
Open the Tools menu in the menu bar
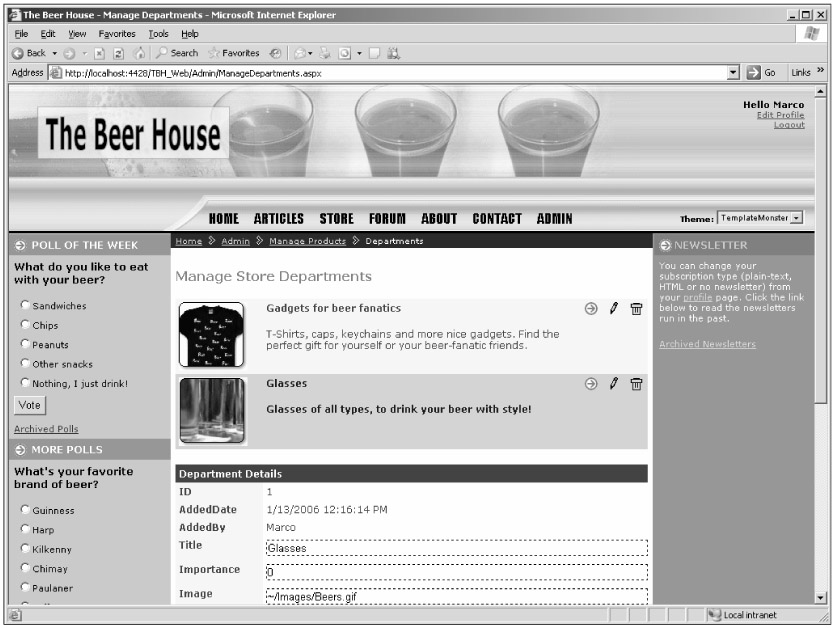click(x=159, y=34)
